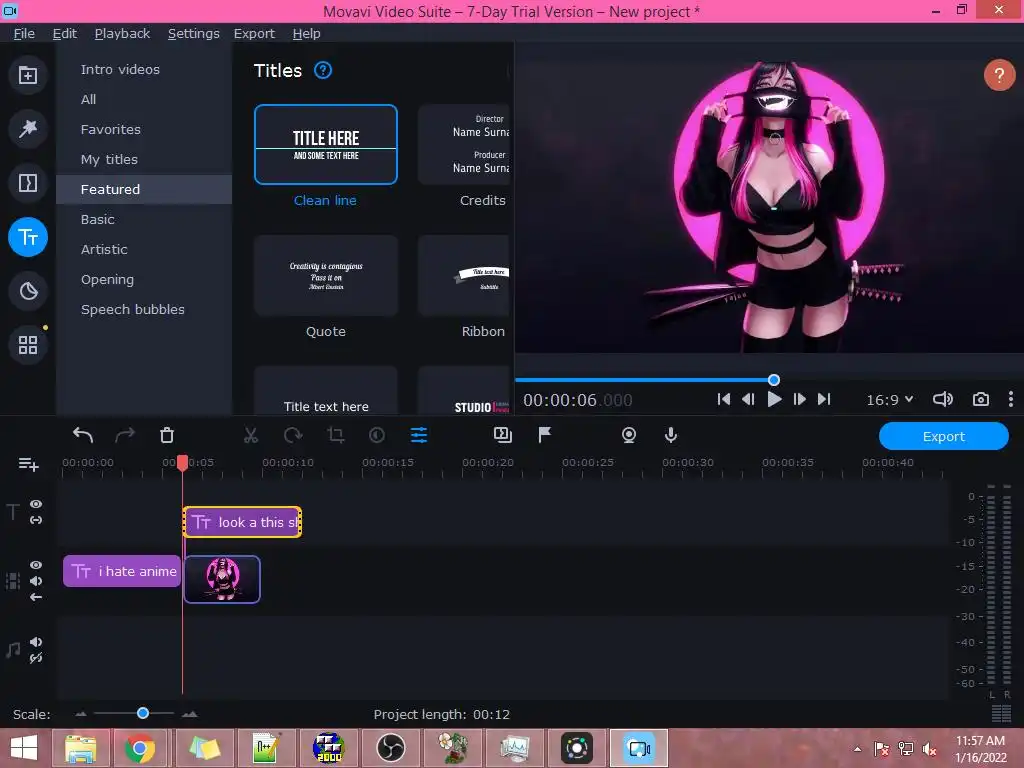This screenshot has width=1024, height=768.
Task: Toggle visibility of the titles track
Action: [36, 504]
